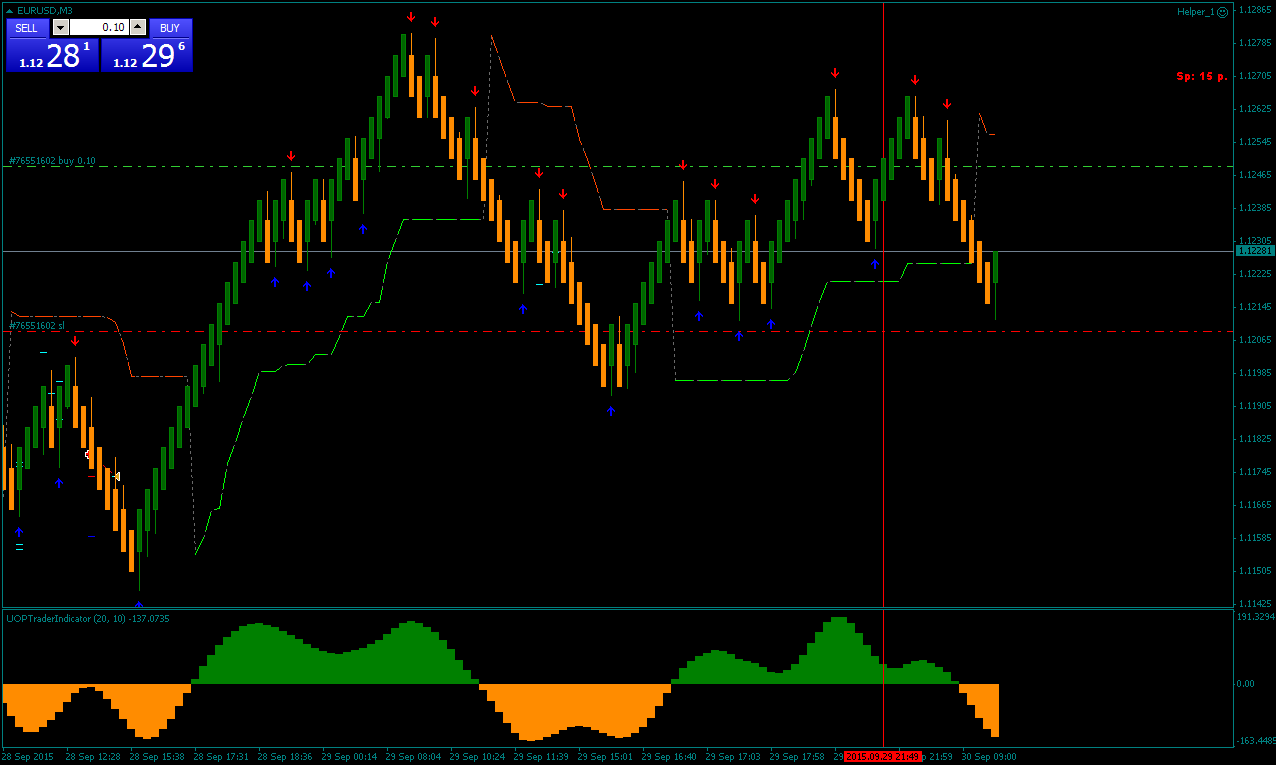Click the 1.12785 price scale label
The height and width of the screenshot is (765, 1276).
[1256, 43]
